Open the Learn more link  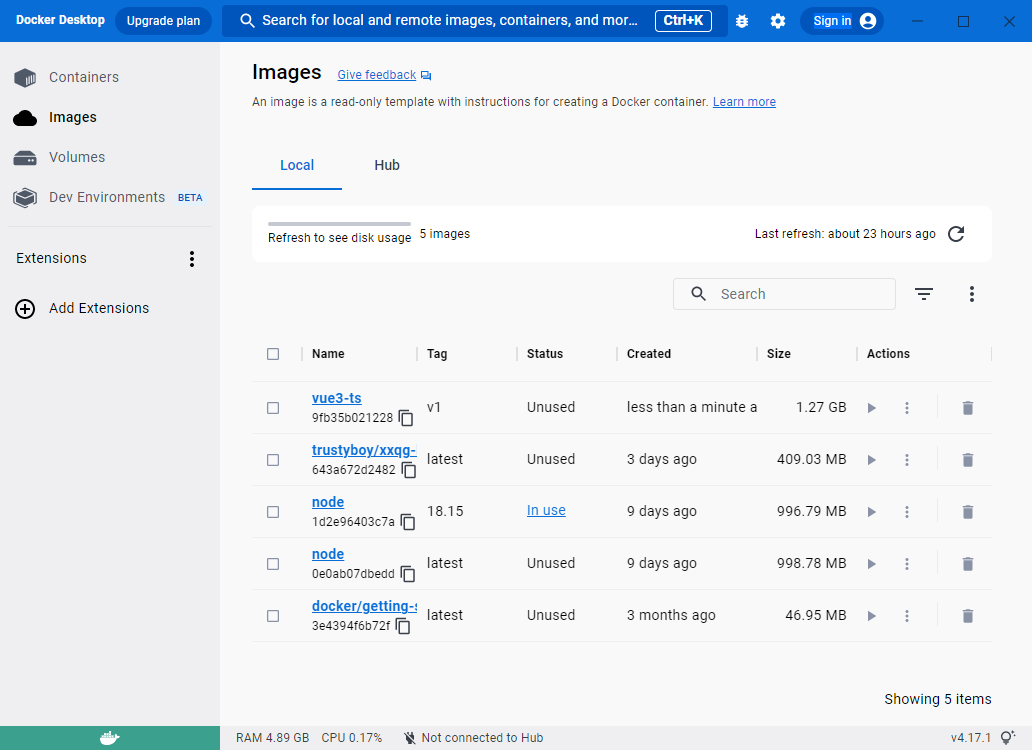pyautogui.click(x=744, y=102)
